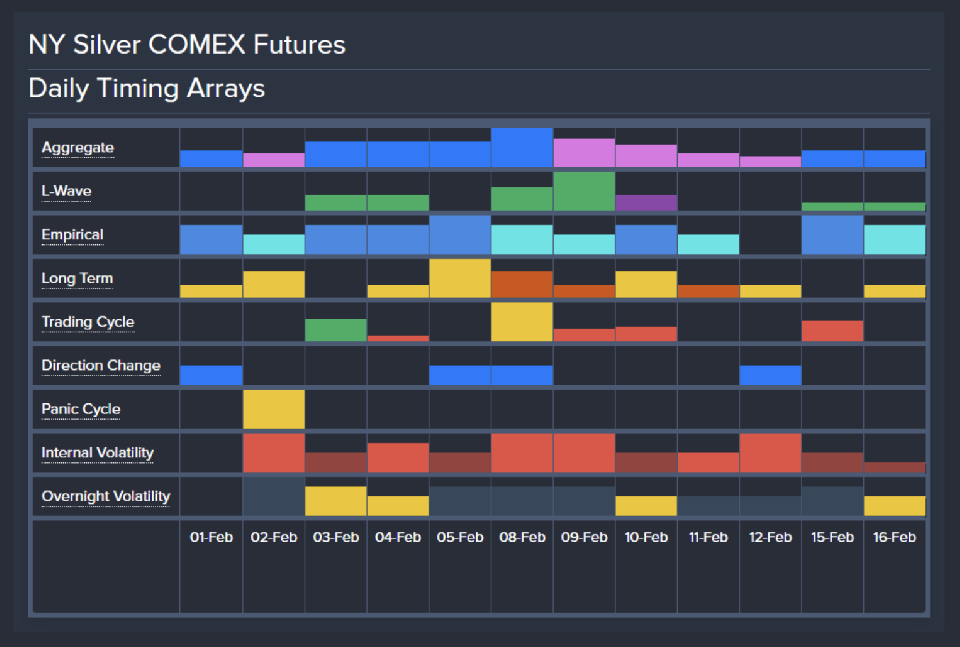Click the Direction Change label
Screen dimensions: 960x647
tap(101, 366)
